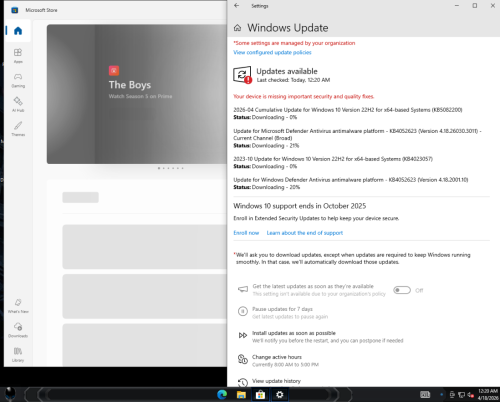Open Learn about the end of support

[305, 233]
